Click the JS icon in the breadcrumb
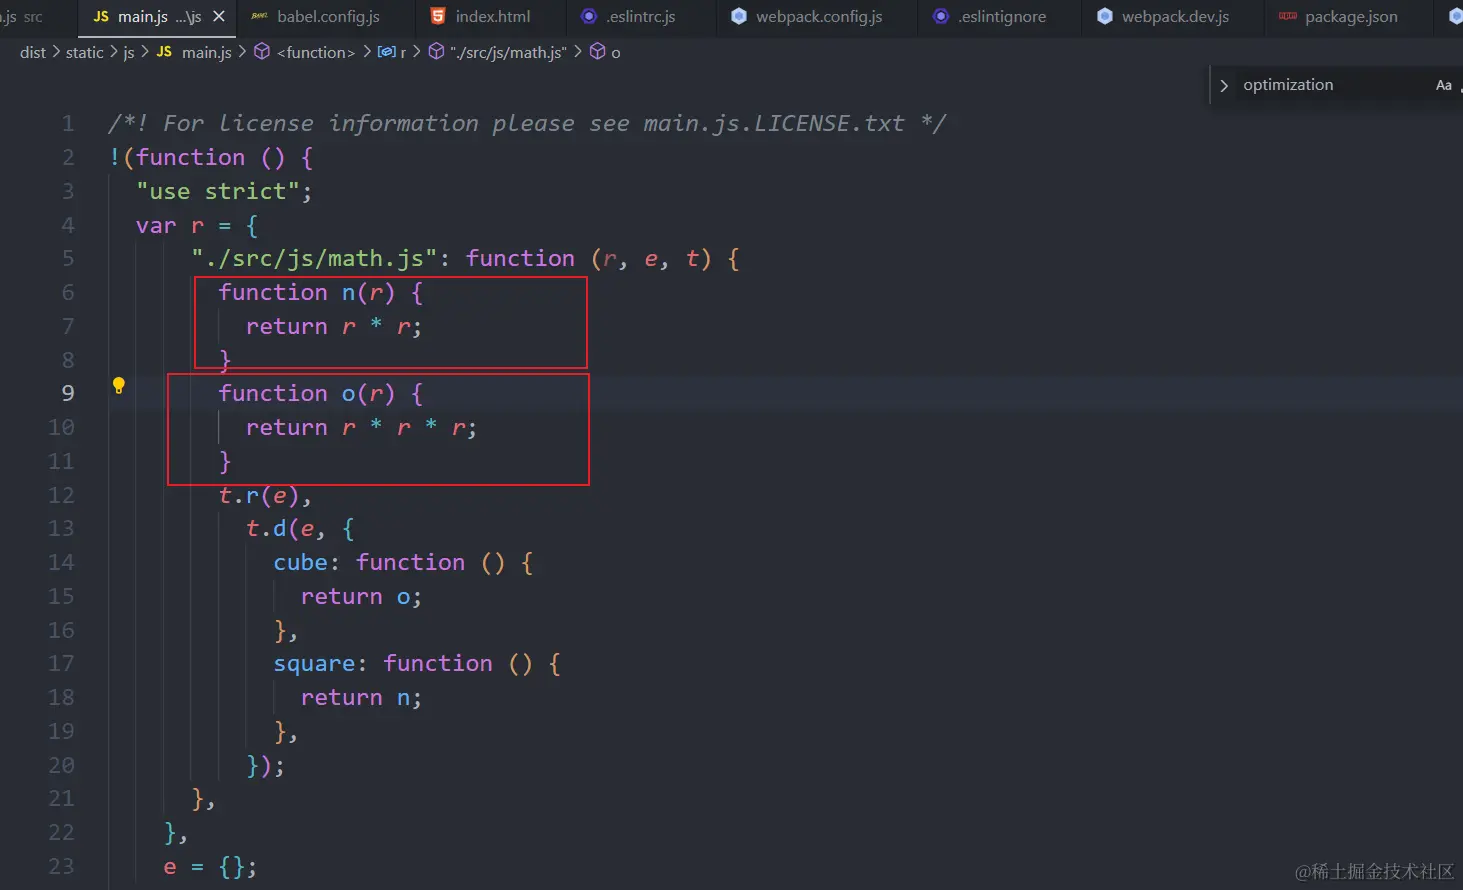This screenshot has height=890, width=1463. point(165,52)
